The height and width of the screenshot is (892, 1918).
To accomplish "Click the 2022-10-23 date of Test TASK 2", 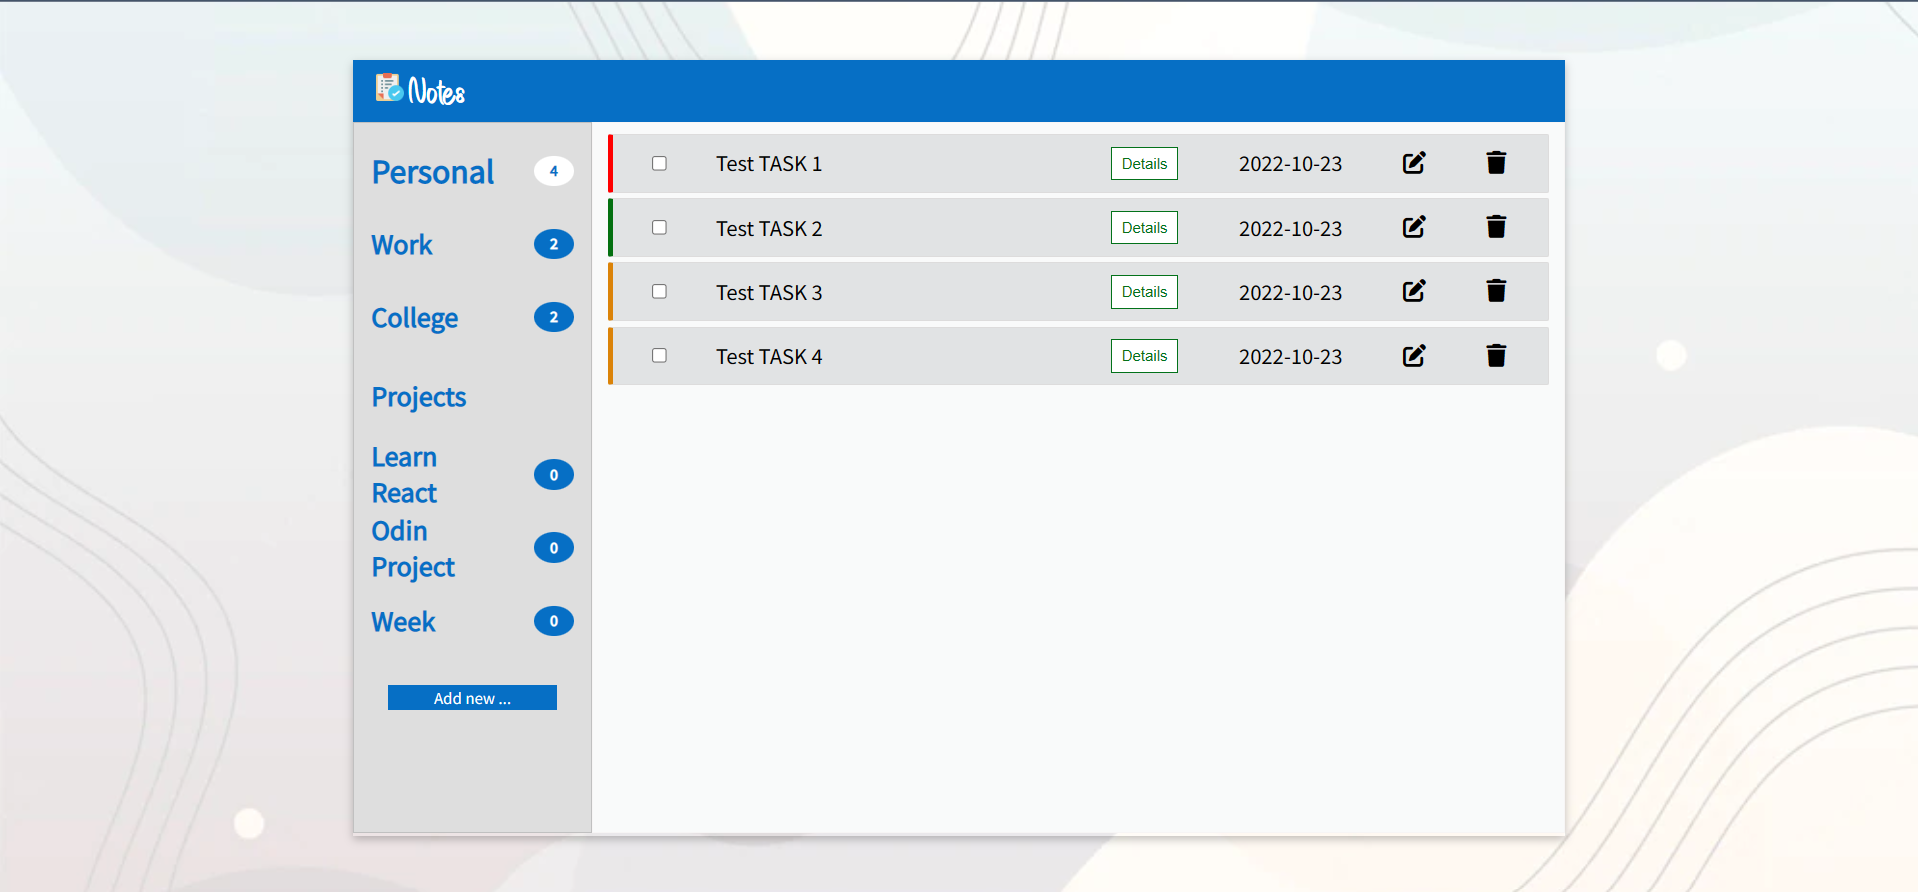I will (x=1290, y=229).
